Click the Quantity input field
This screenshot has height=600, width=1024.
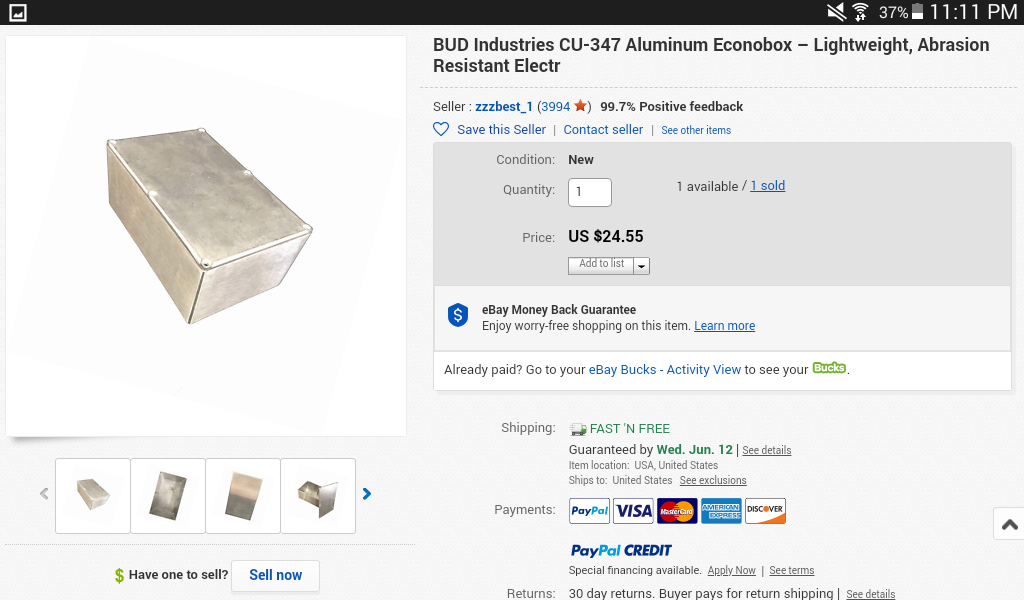point(590,192)
